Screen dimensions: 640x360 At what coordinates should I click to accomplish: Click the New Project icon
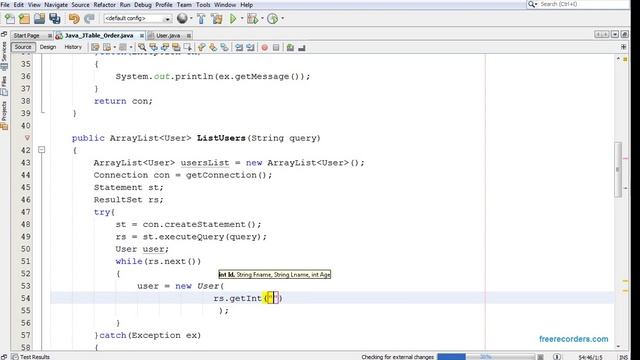tap(24, 18)
